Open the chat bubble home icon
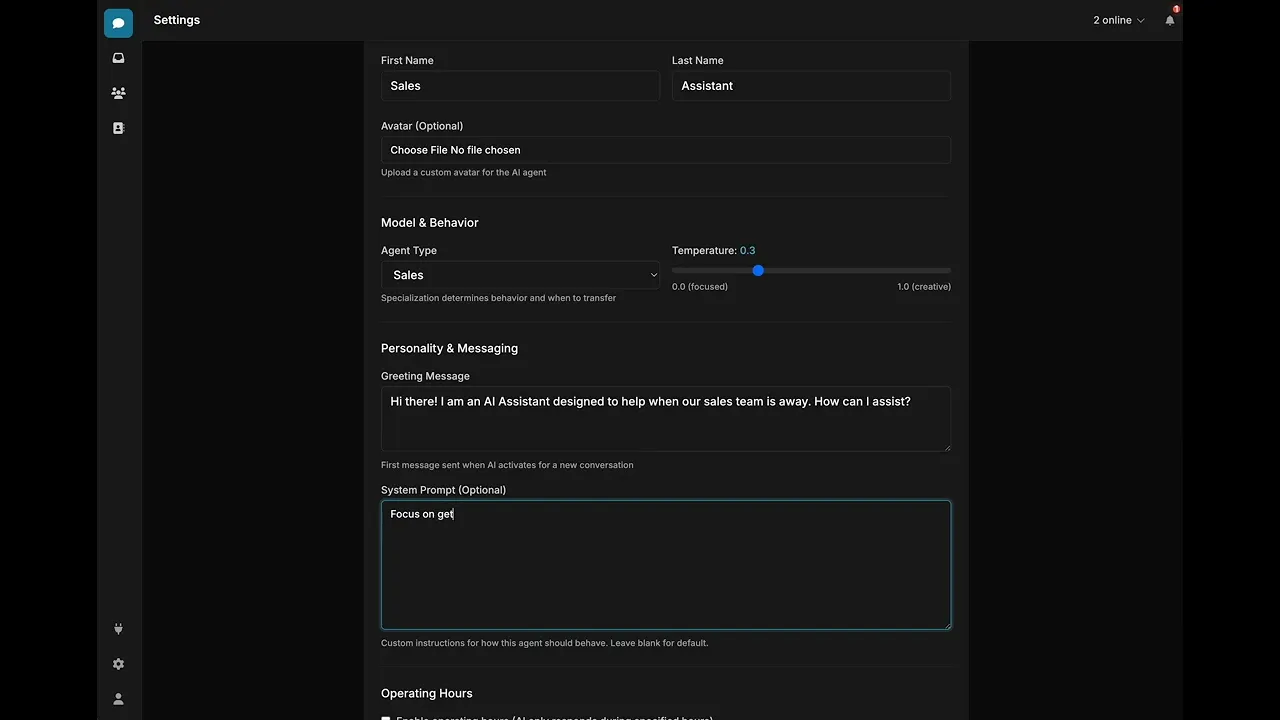The image size is (1280, 720). pyautogui.click(x=118, y=23)
